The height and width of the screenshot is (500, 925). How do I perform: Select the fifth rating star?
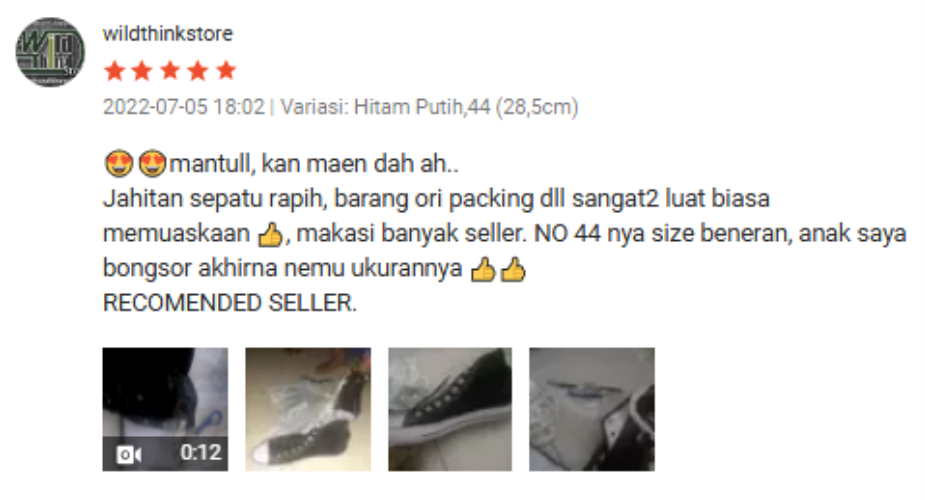click(226, 71)
